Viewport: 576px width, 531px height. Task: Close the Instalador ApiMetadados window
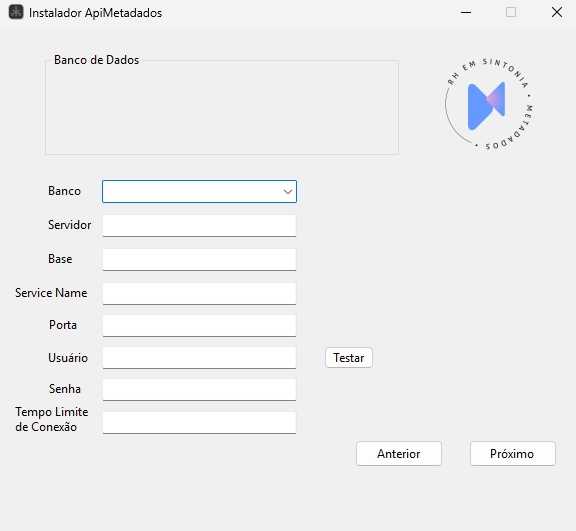tap(557, 12)
